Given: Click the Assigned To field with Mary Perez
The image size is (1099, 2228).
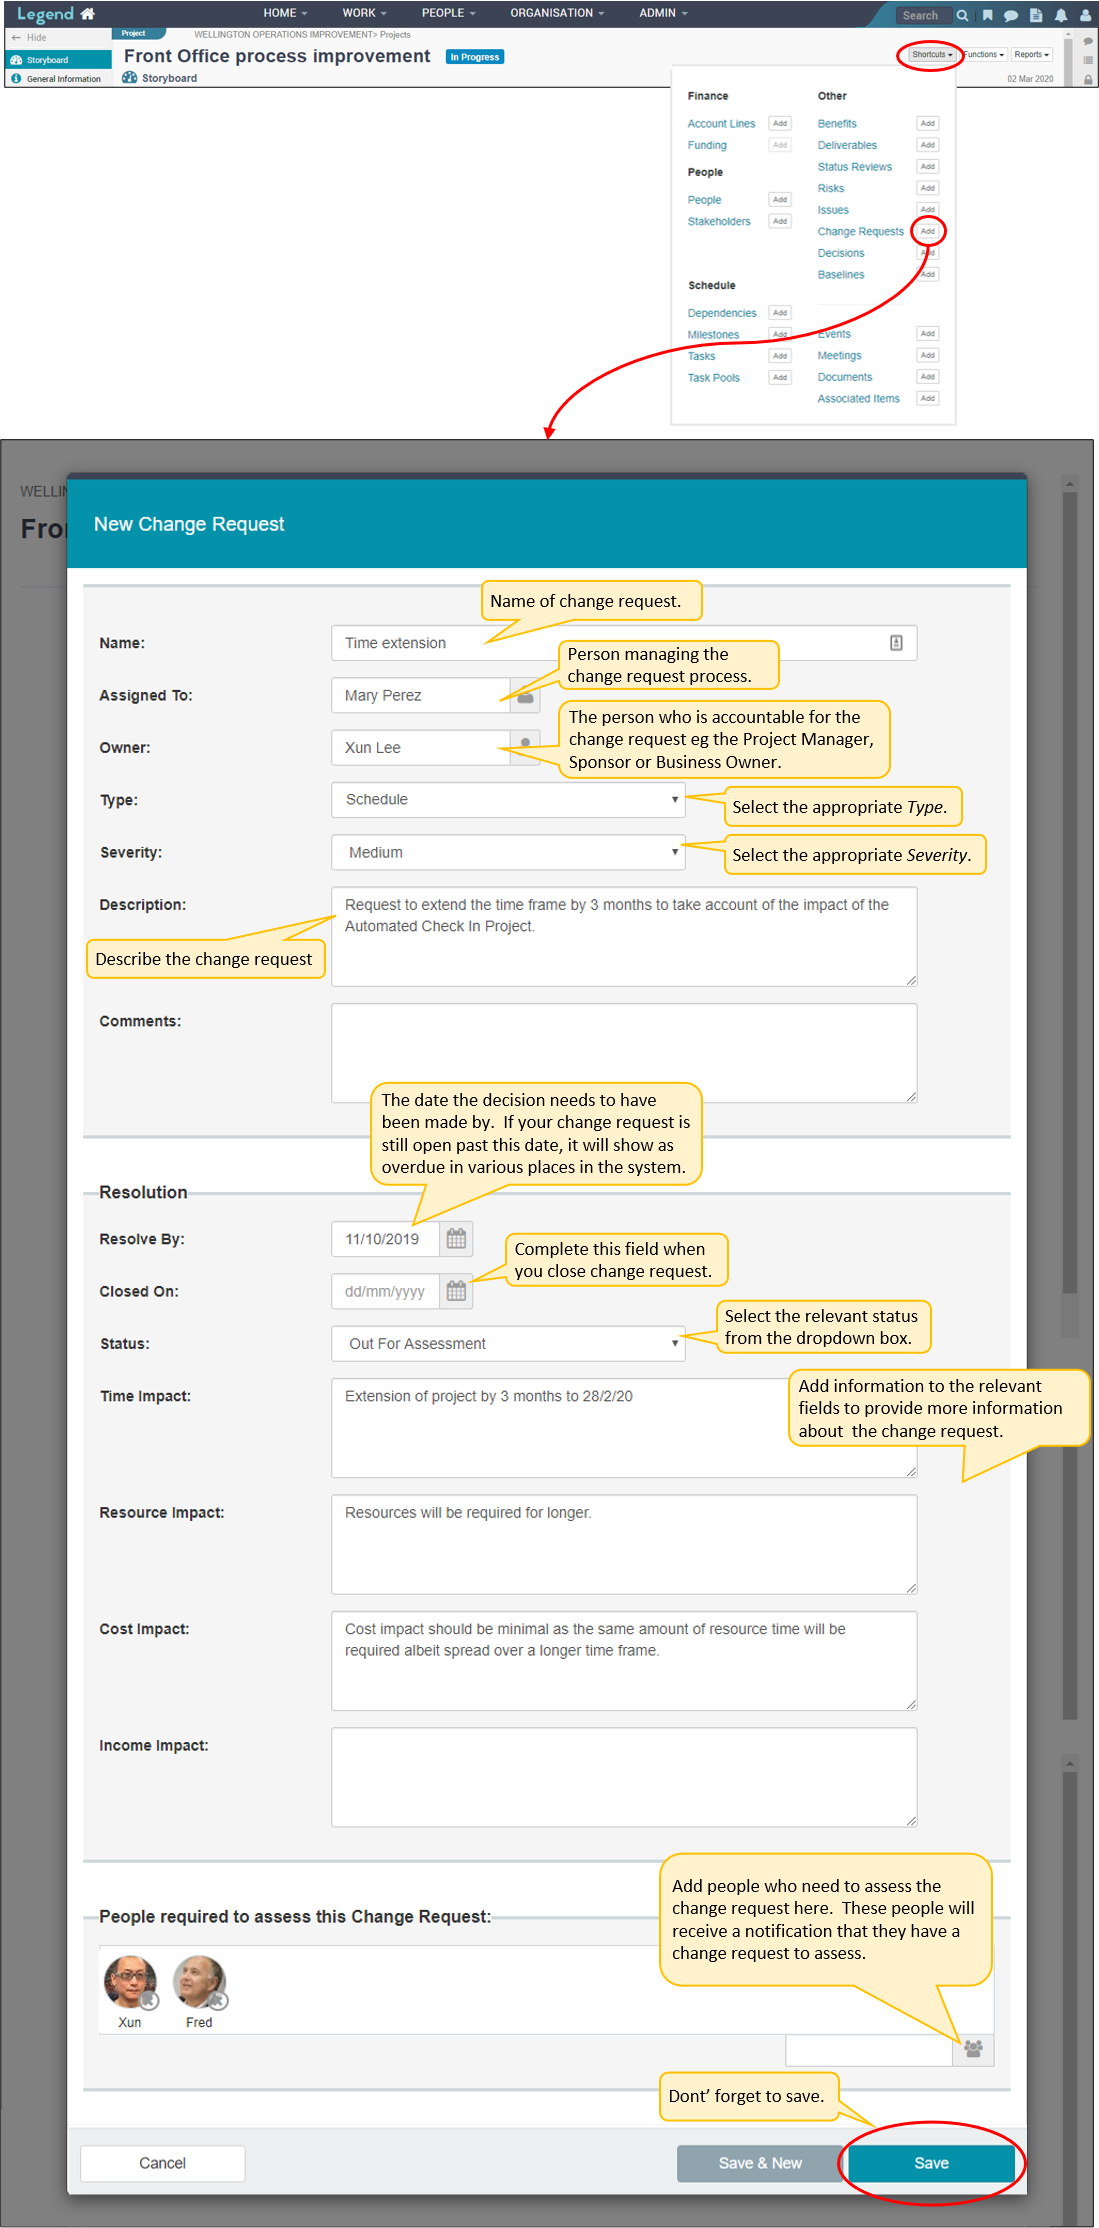Looking at the screenshot, I should tap(421, 695).
